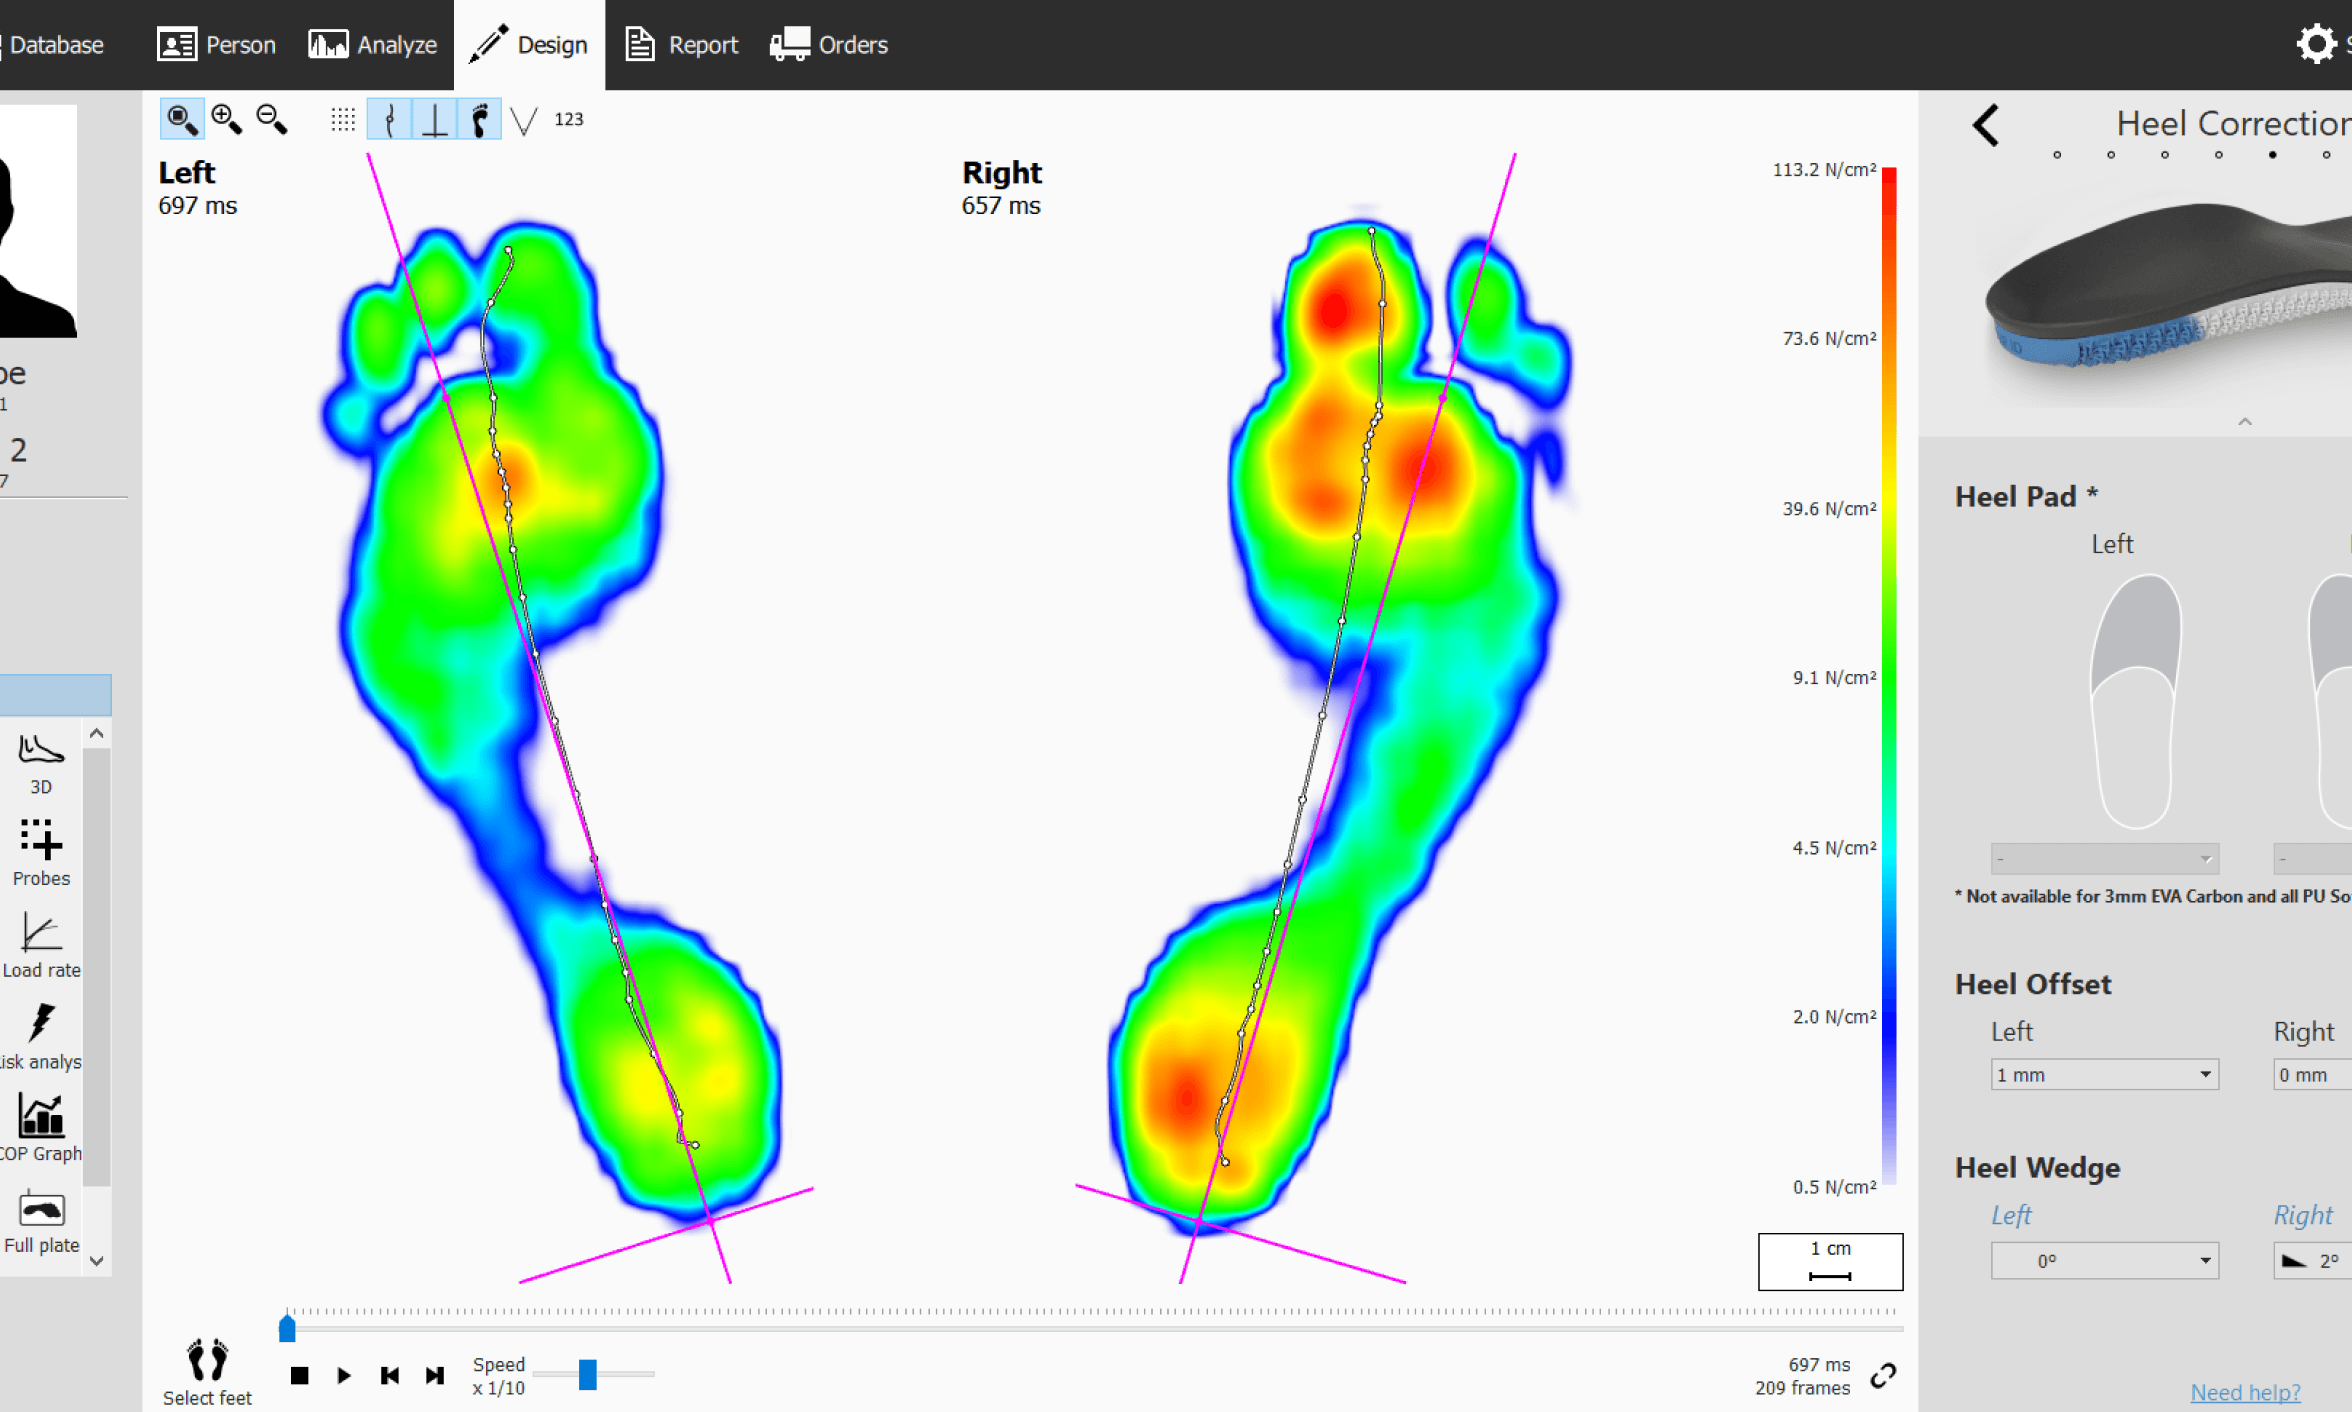Open Heel Wedge Left angle dropdown
2352x1412 pixels.
(x=2104, y=1261)
